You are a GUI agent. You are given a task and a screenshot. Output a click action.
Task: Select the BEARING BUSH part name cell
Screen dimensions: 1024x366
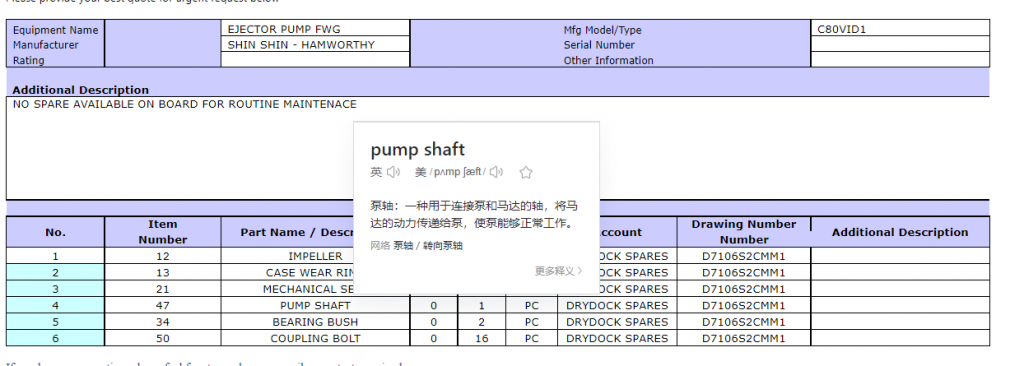(x=315, y=322)
